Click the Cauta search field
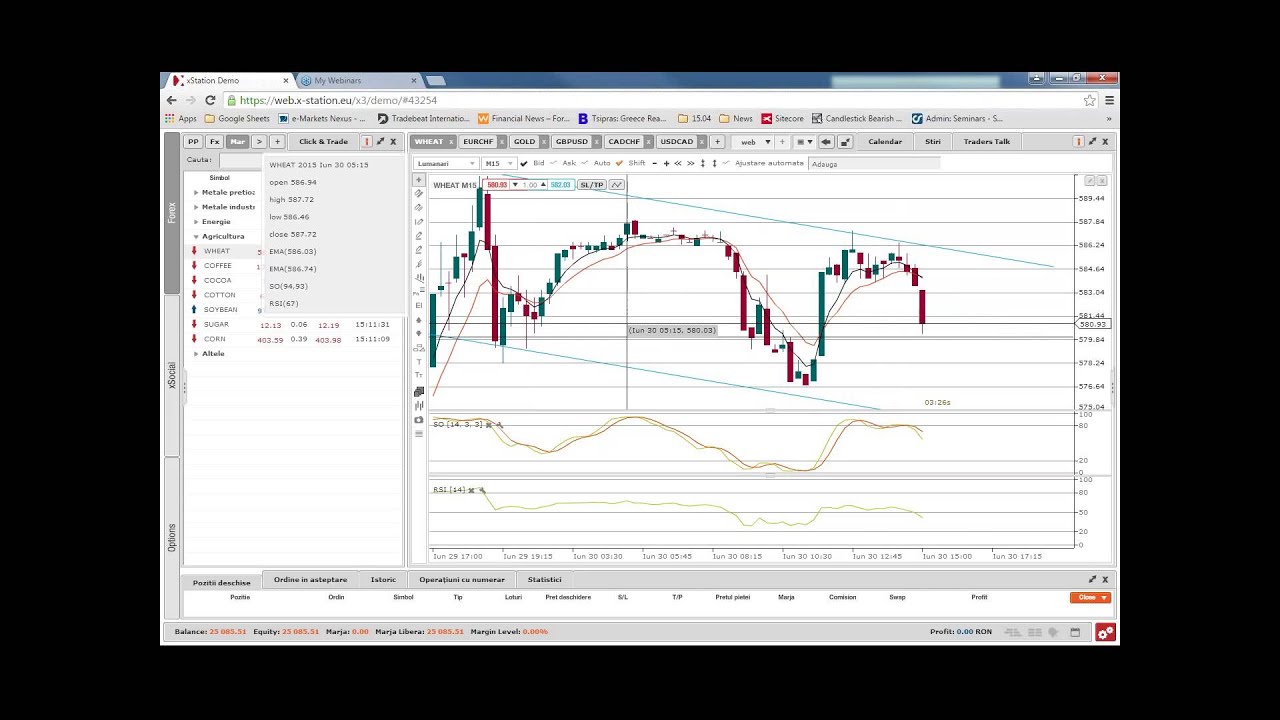 point(240,160)
